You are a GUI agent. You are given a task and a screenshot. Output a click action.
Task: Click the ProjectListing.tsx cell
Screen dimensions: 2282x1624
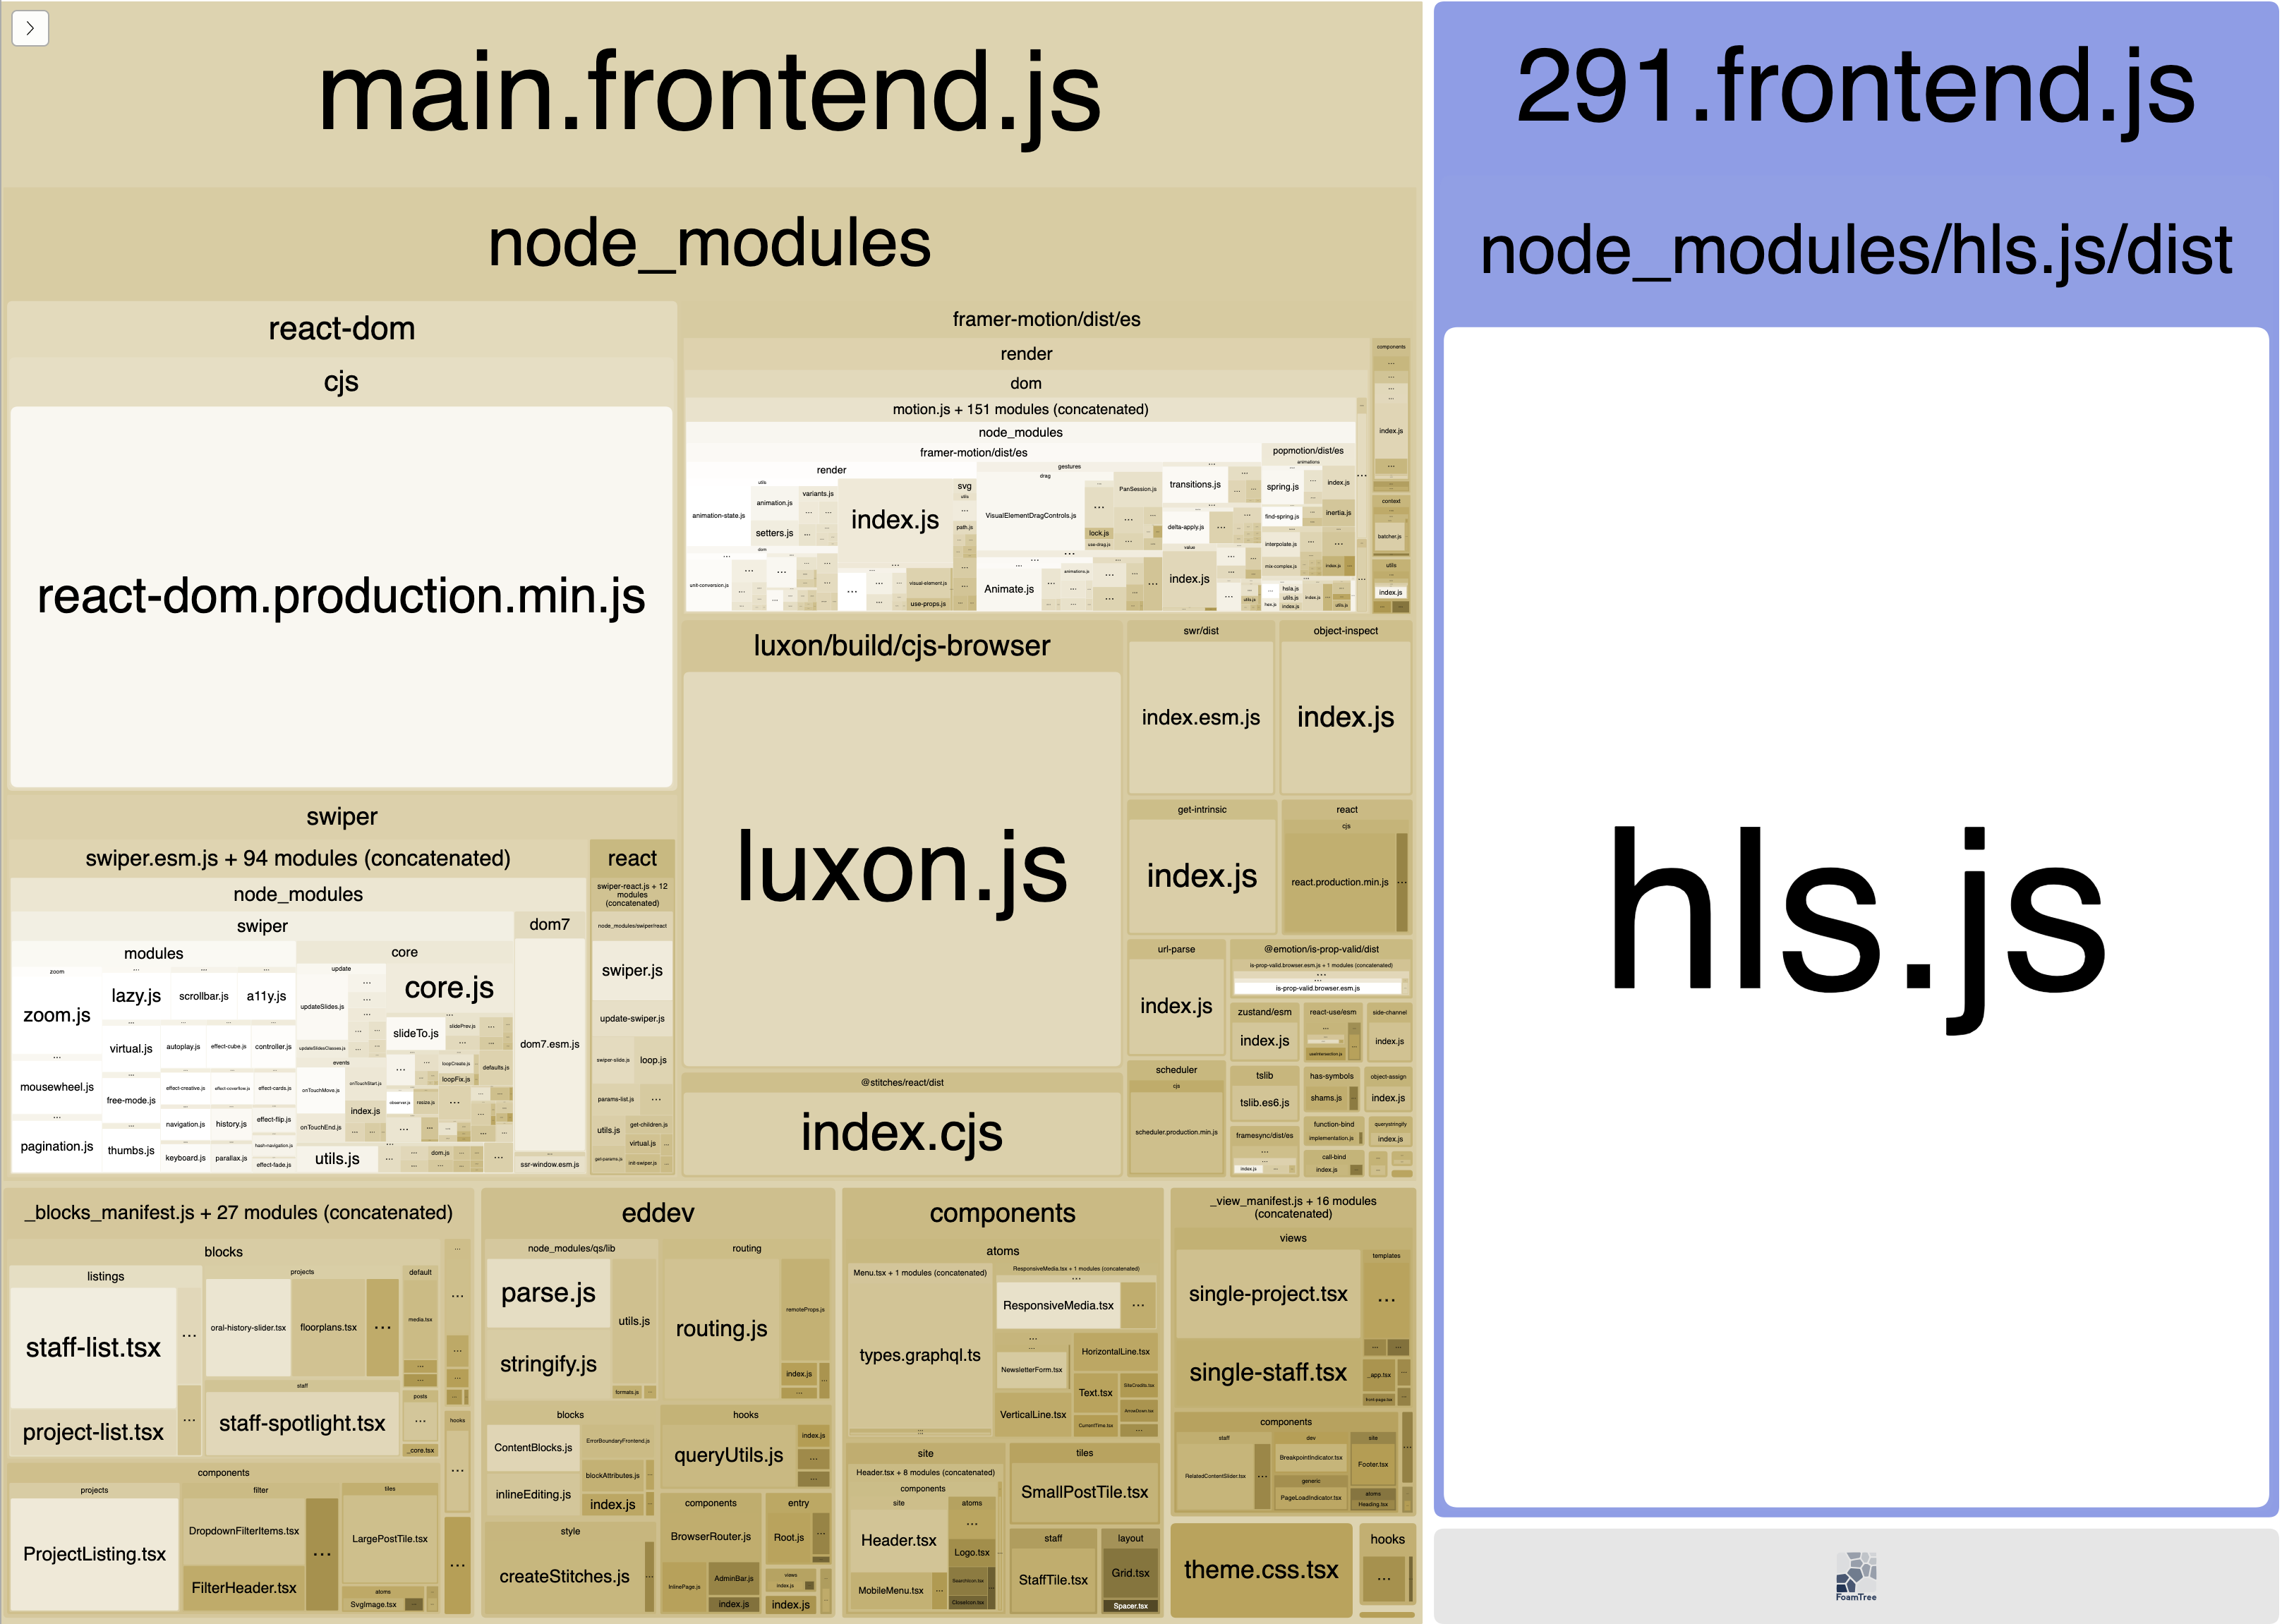[x=94, y=1554]
